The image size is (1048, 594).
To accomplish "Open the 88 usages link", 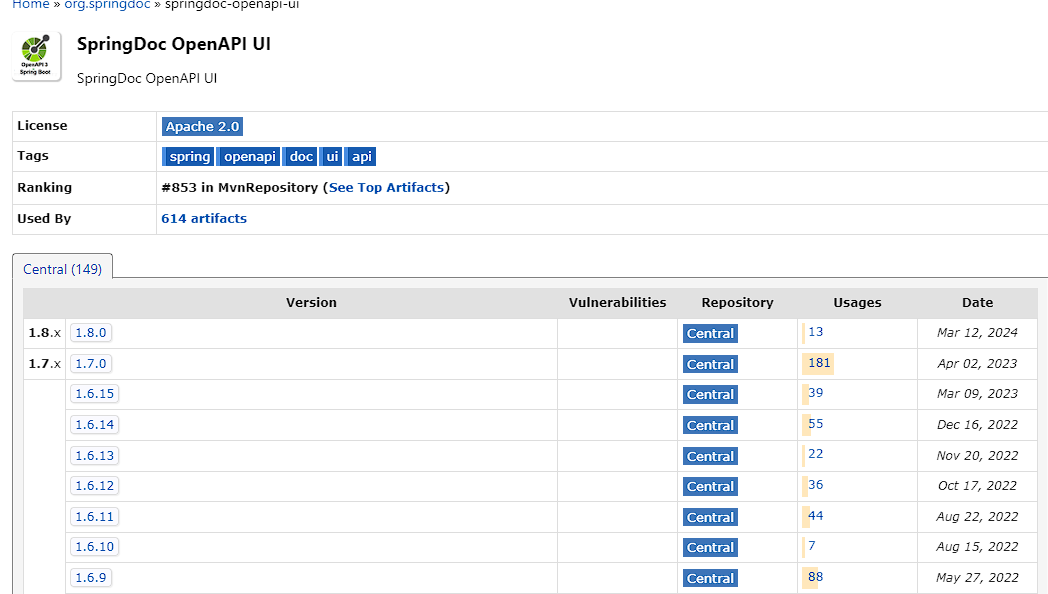I will pos(815,577).
